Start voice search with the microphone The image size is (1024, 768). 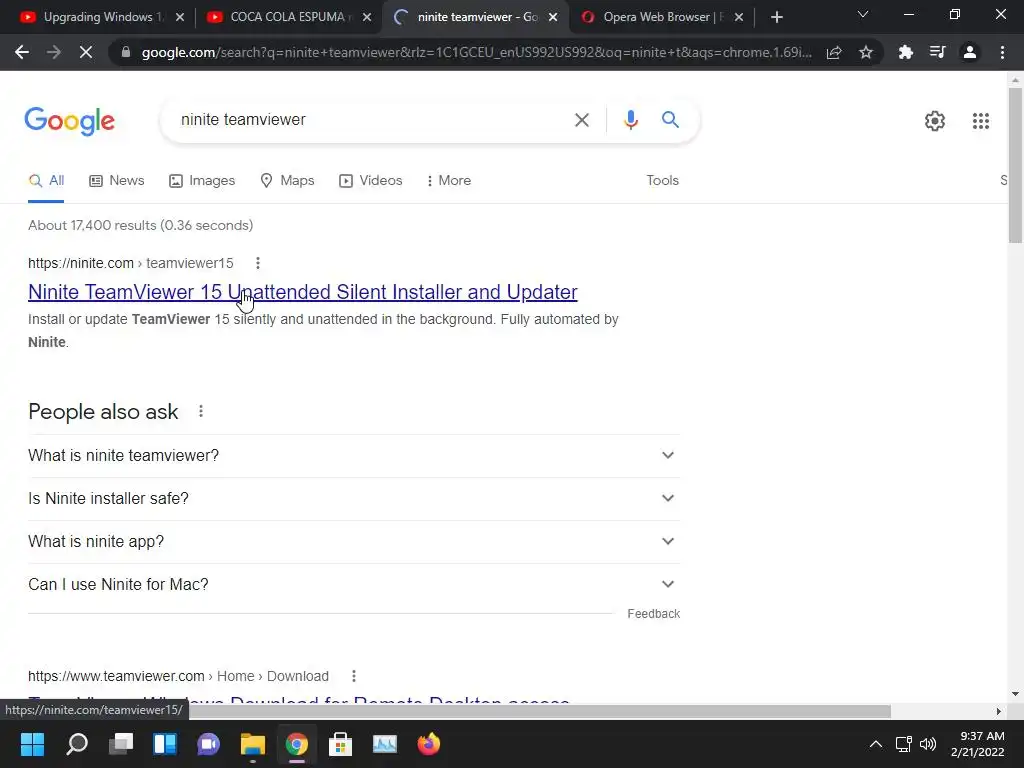click(x=630, y=120)
